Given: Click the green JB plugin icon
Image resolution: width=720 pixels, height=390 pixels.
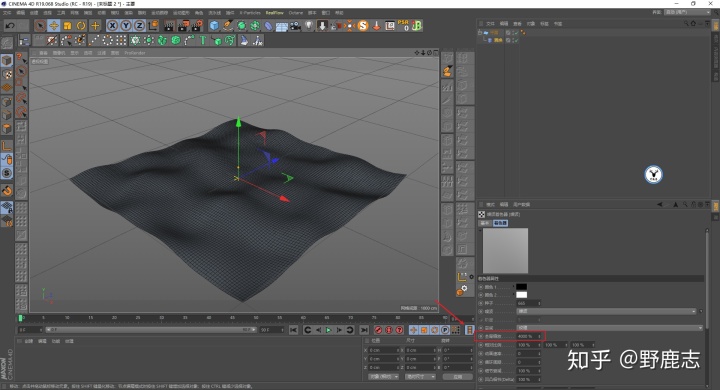Looking at the screenshot, I should point(417,26).
